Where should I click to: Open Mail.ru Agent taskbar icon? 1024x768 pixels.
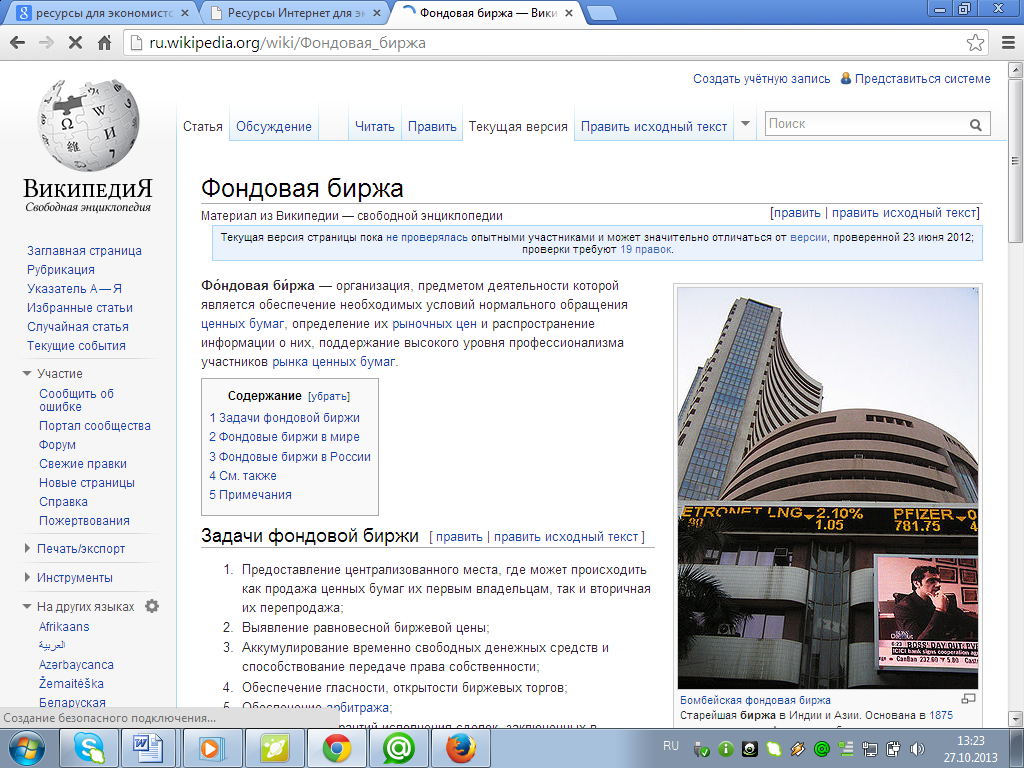[398, 748]
